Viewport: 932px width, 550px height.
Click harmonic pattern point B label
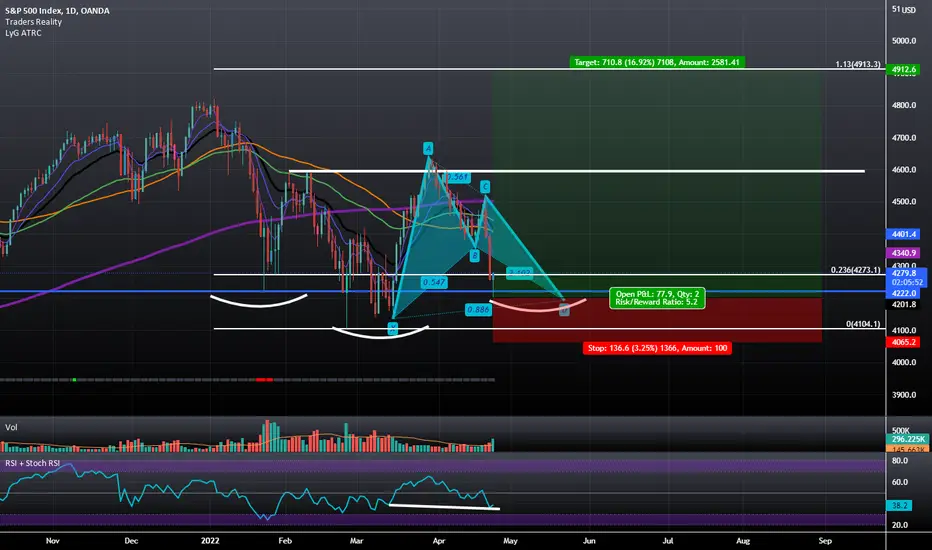point(474,256)
